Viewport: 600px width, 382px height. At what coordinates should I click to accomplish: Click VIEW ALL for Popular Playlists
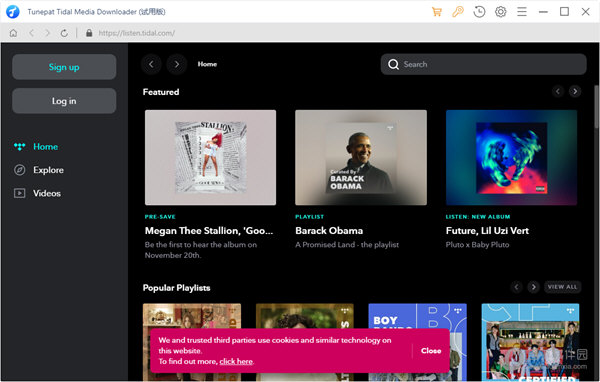click(x=562, y=287)
